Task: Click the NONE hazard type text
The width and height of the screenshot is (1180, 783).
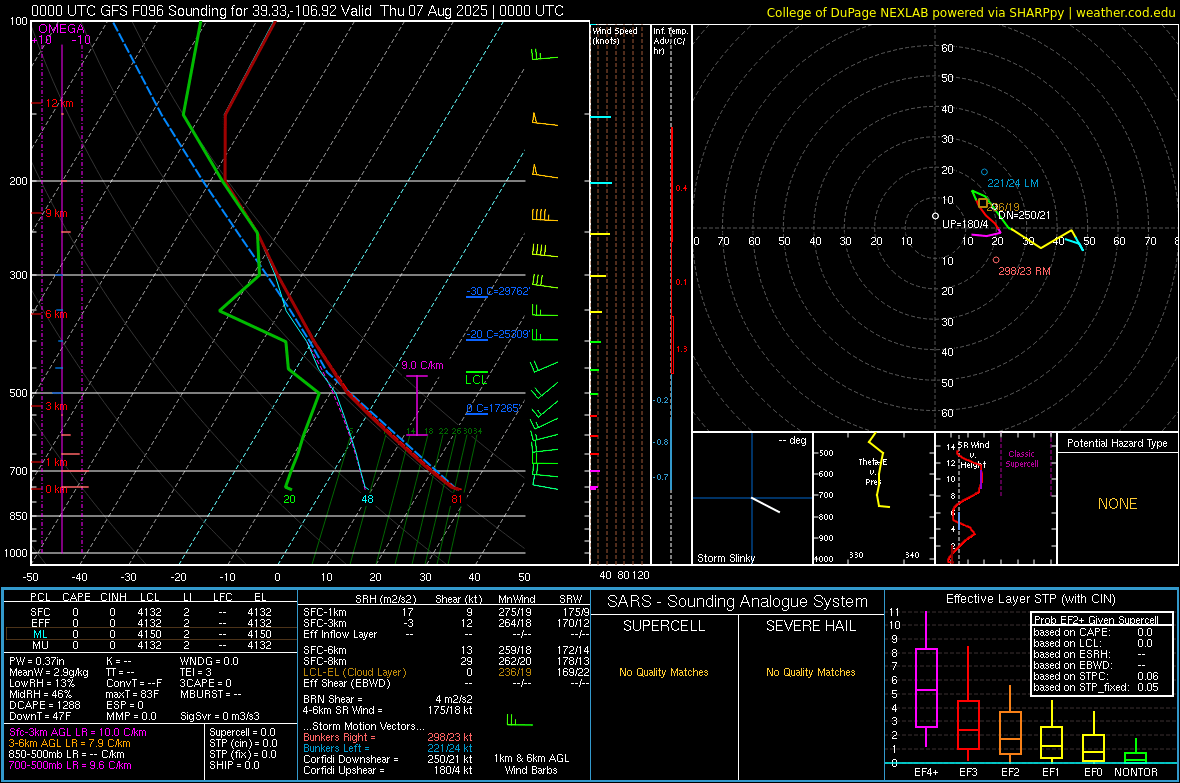Action: [1117, 504]
